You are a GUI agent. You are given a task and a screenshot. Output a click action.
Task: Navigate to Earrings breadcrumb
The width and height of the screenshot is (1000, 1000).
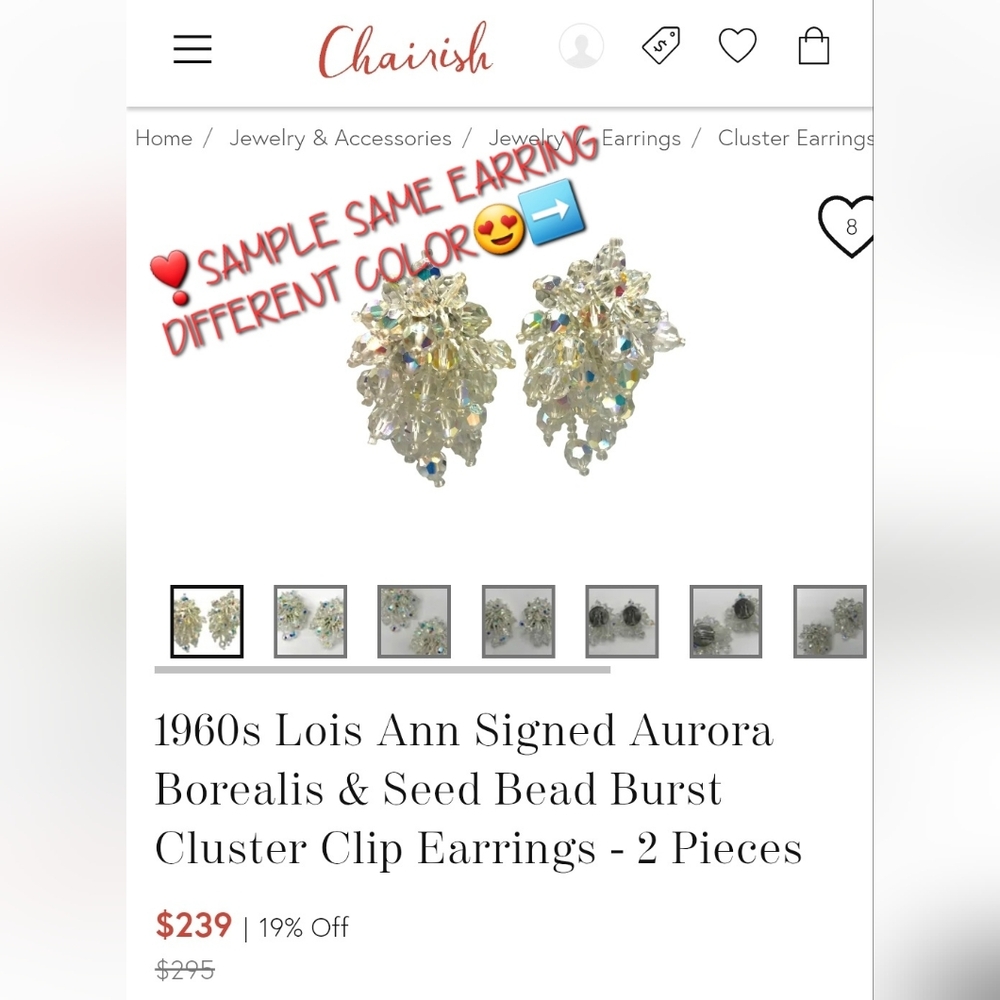tap(640, 138)
